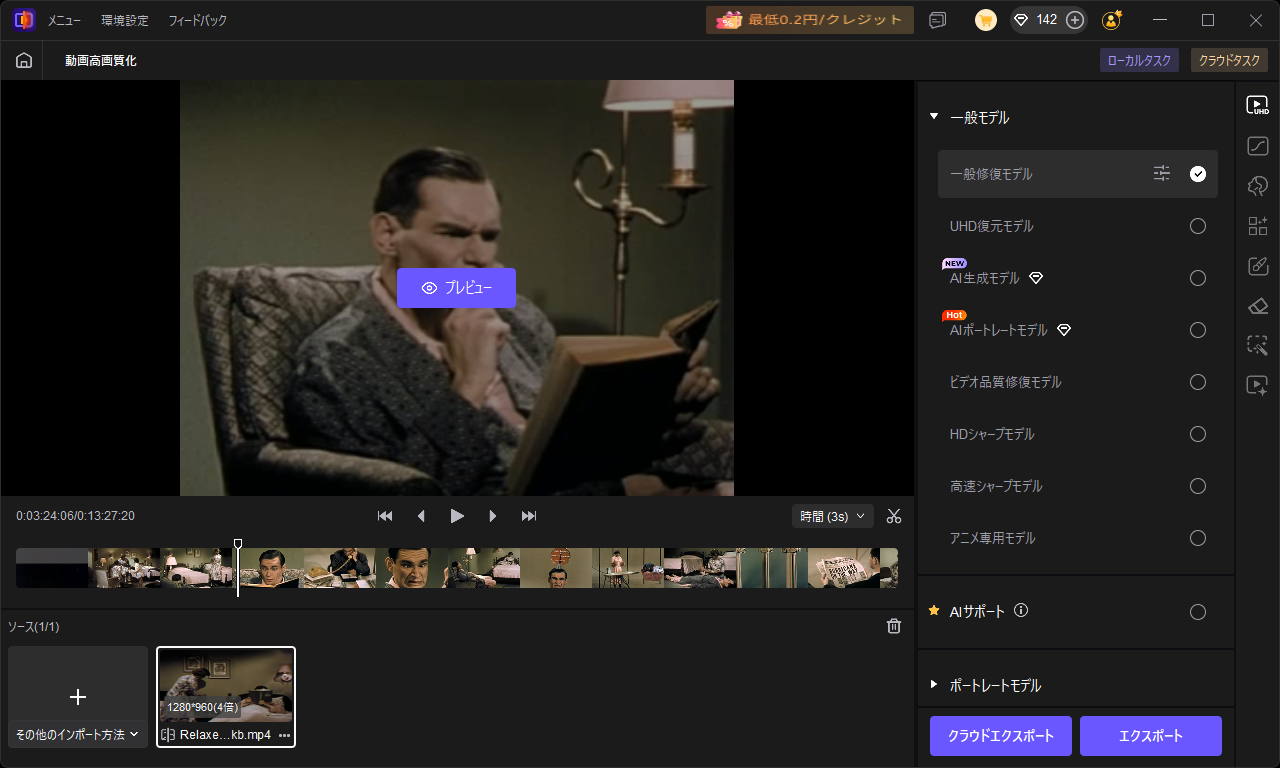Select the アニメ専用モデル radio button

point(1198,538)
